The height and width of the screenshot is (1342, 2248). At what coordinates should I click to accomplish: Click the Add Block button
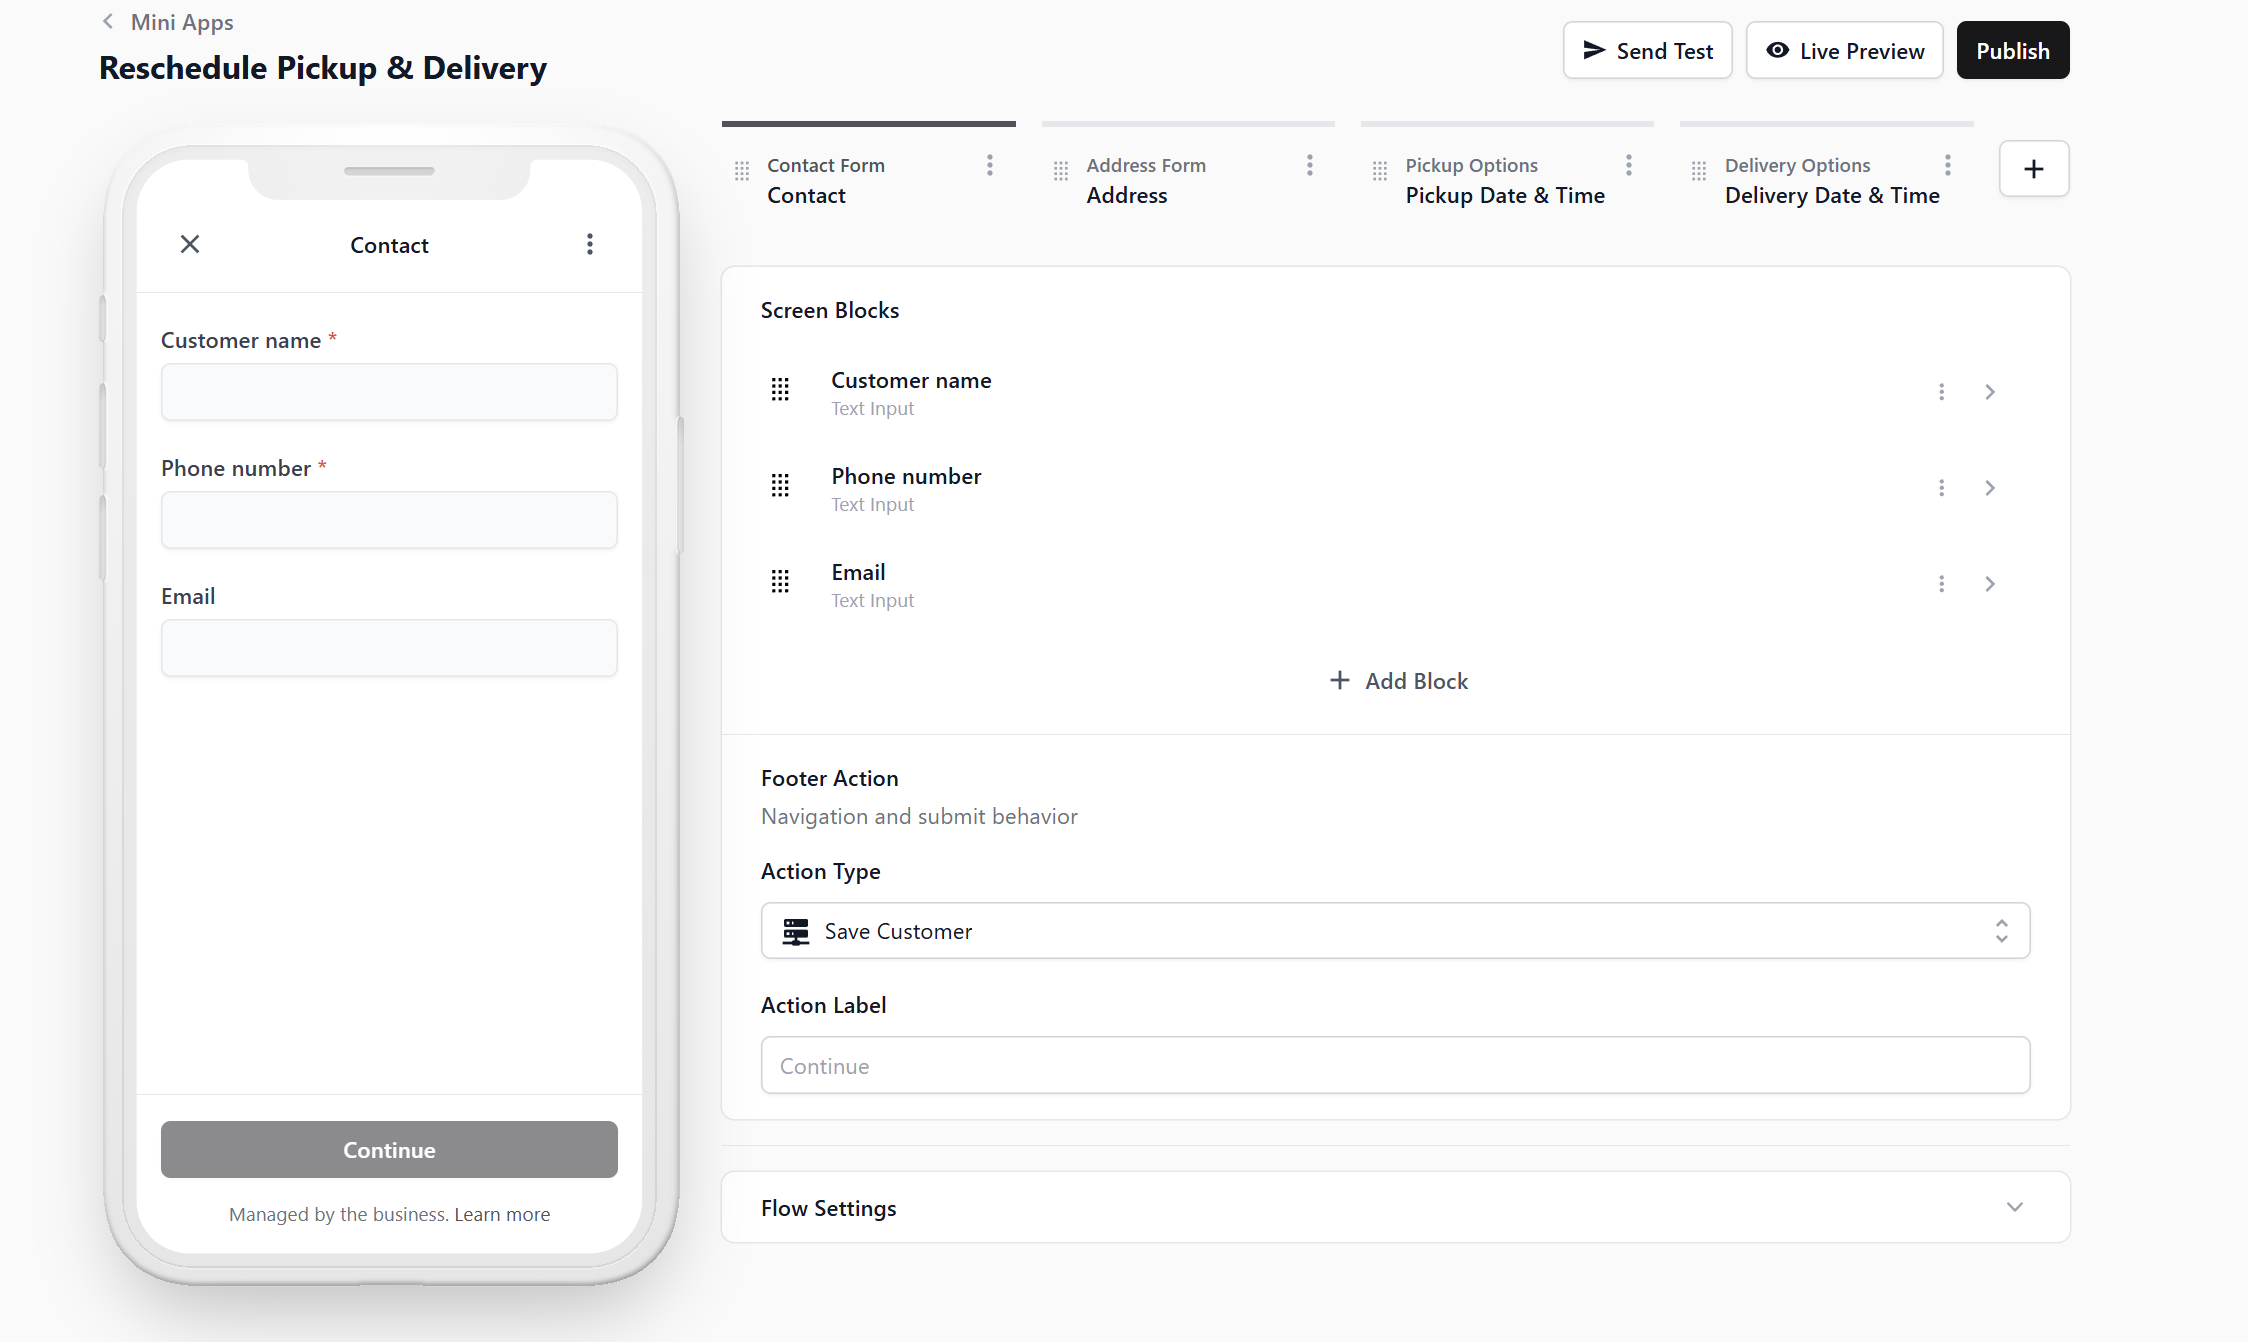pos(1398,681)
